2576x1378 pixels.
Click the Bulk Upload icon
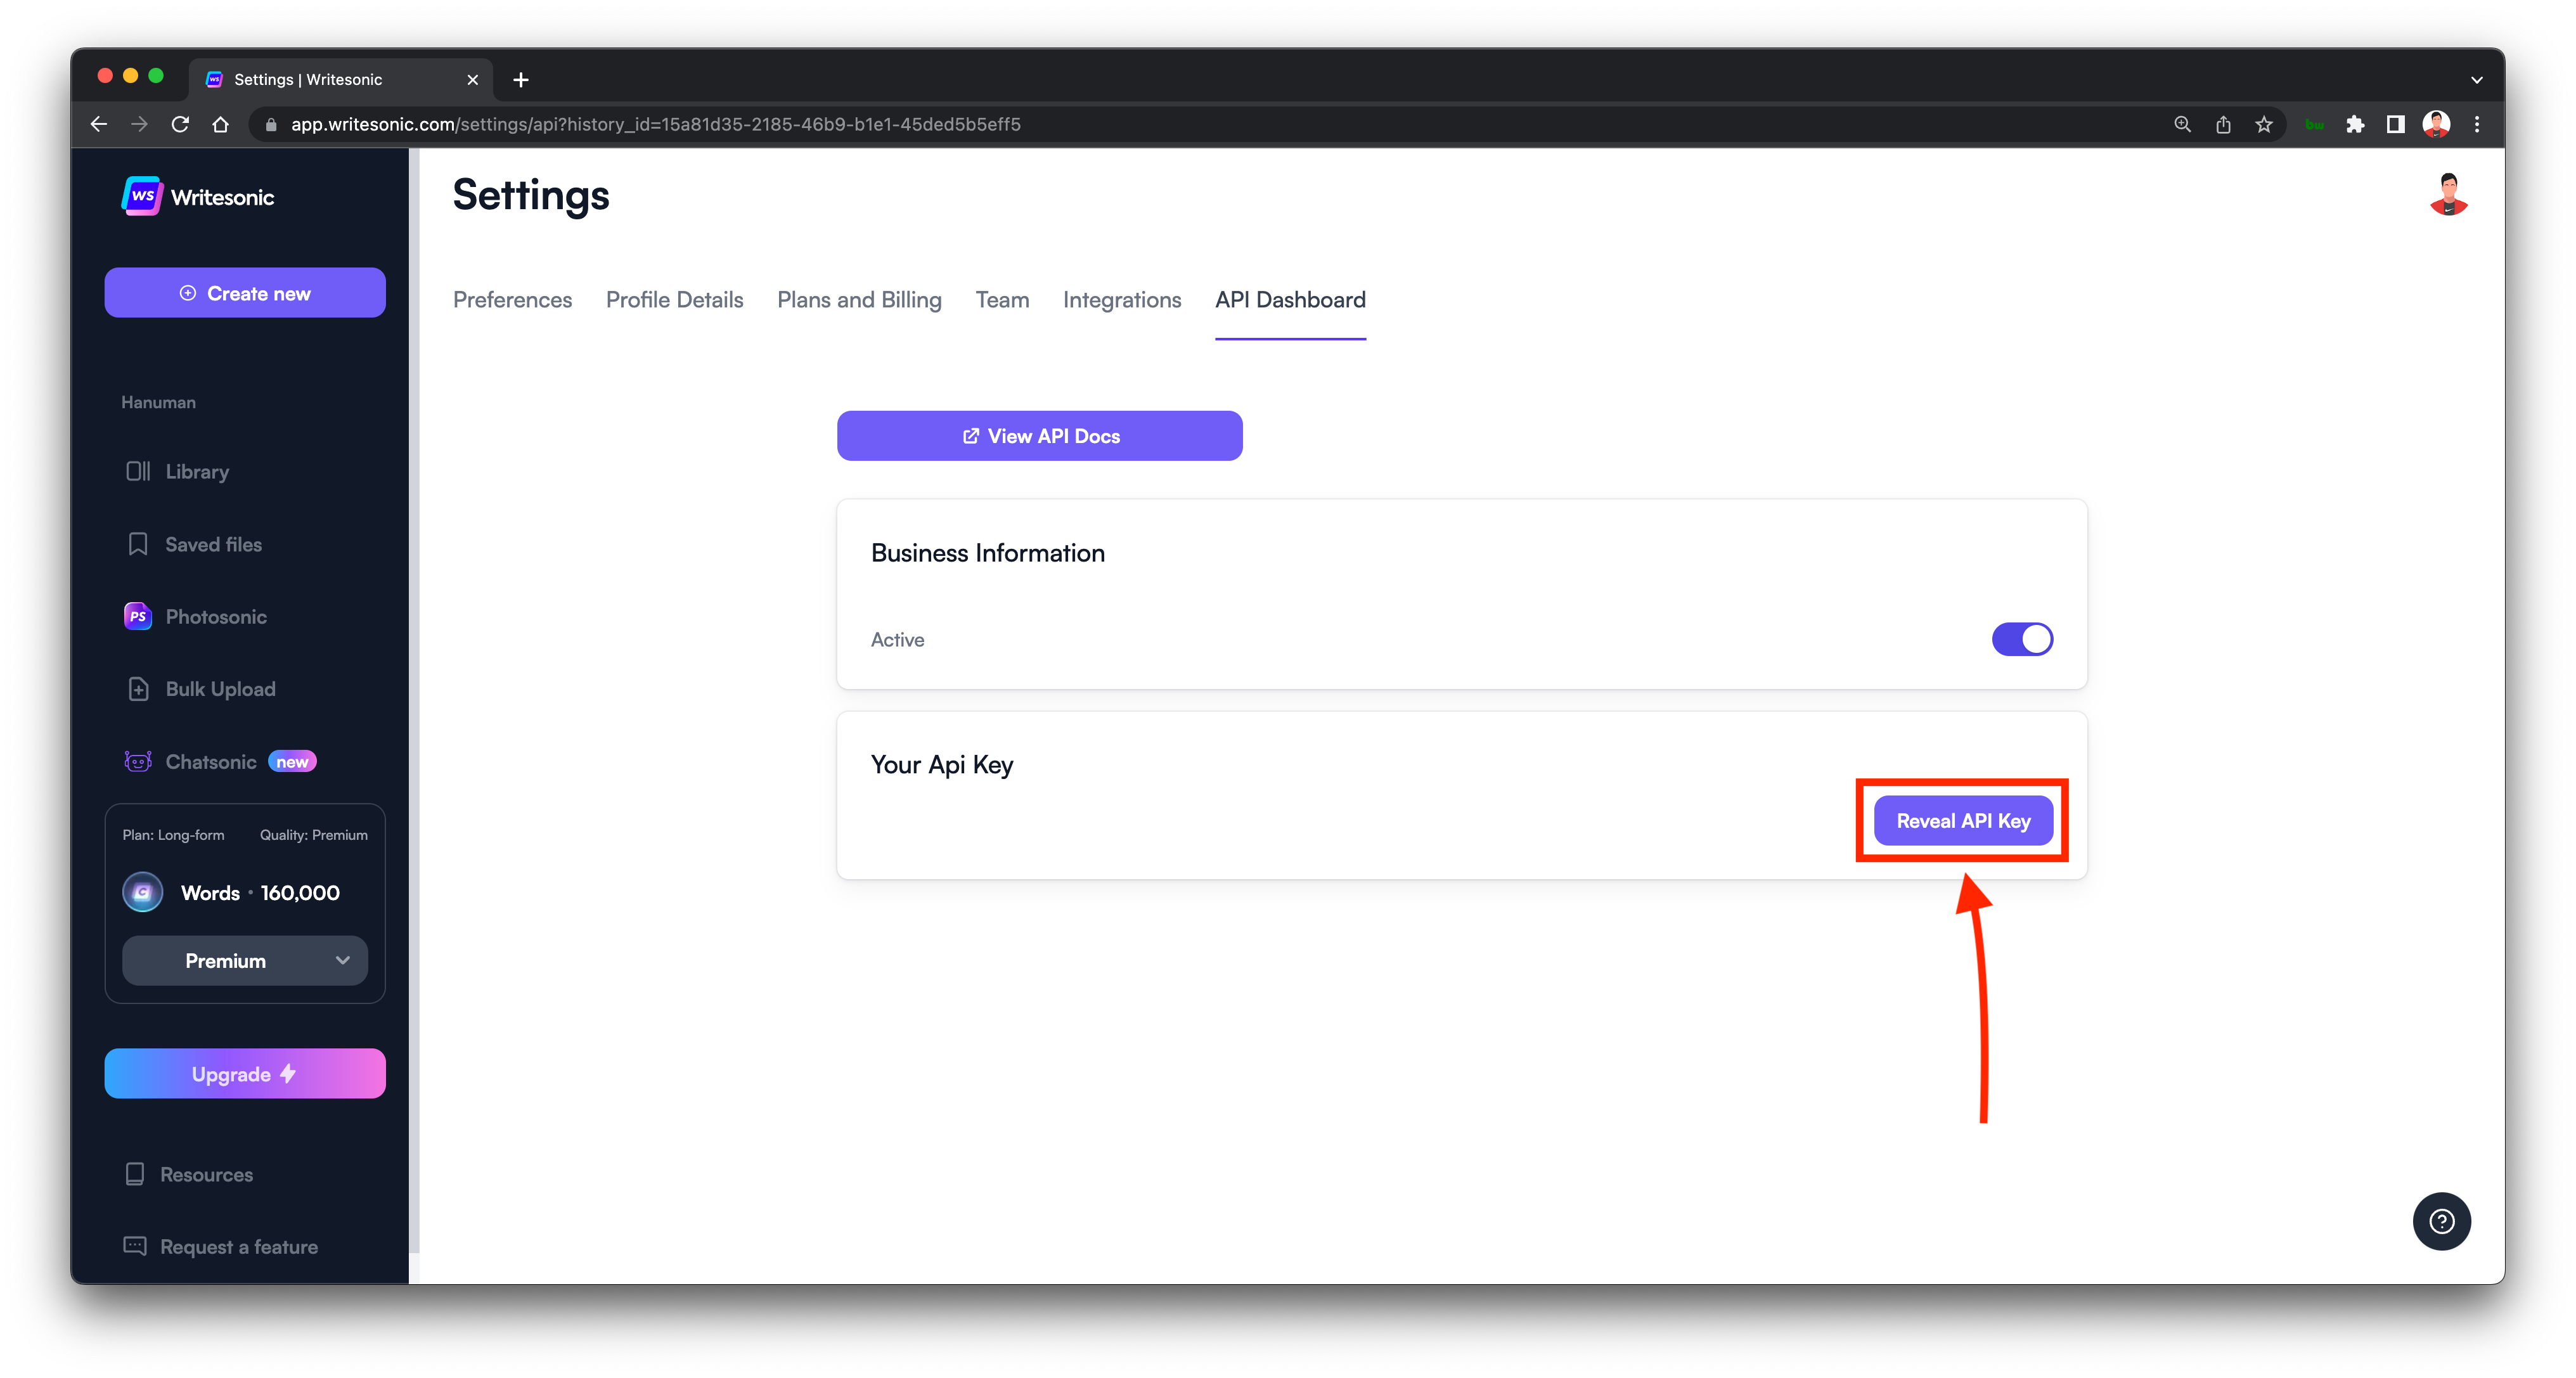[x=138, y=689]
